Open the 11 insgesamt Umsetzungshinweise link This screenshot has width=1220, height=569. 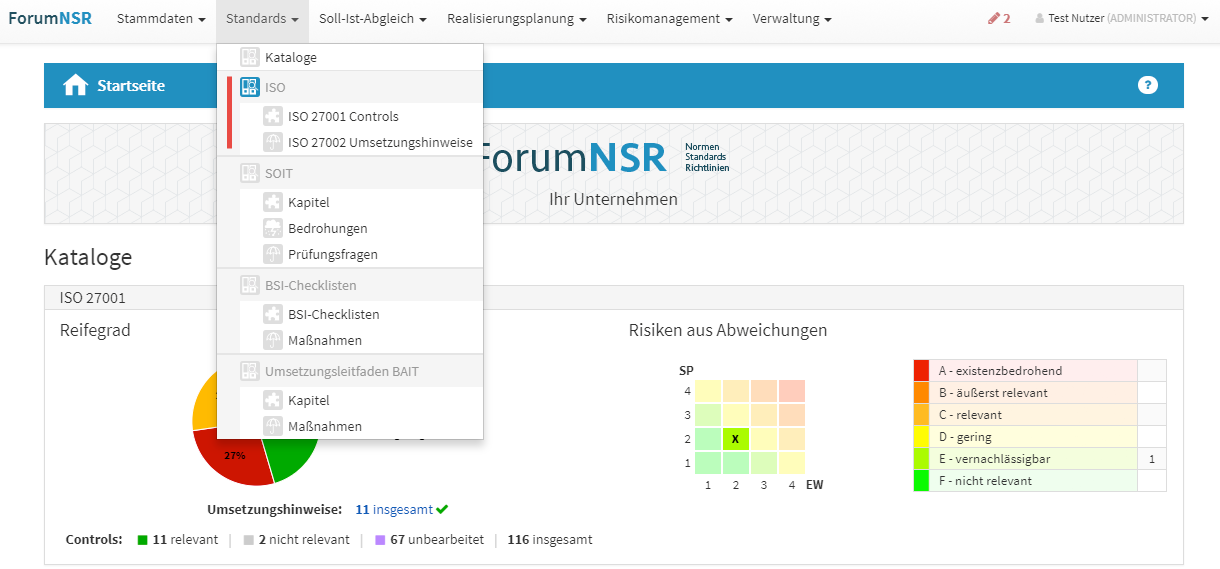click(x=394, y=509)
